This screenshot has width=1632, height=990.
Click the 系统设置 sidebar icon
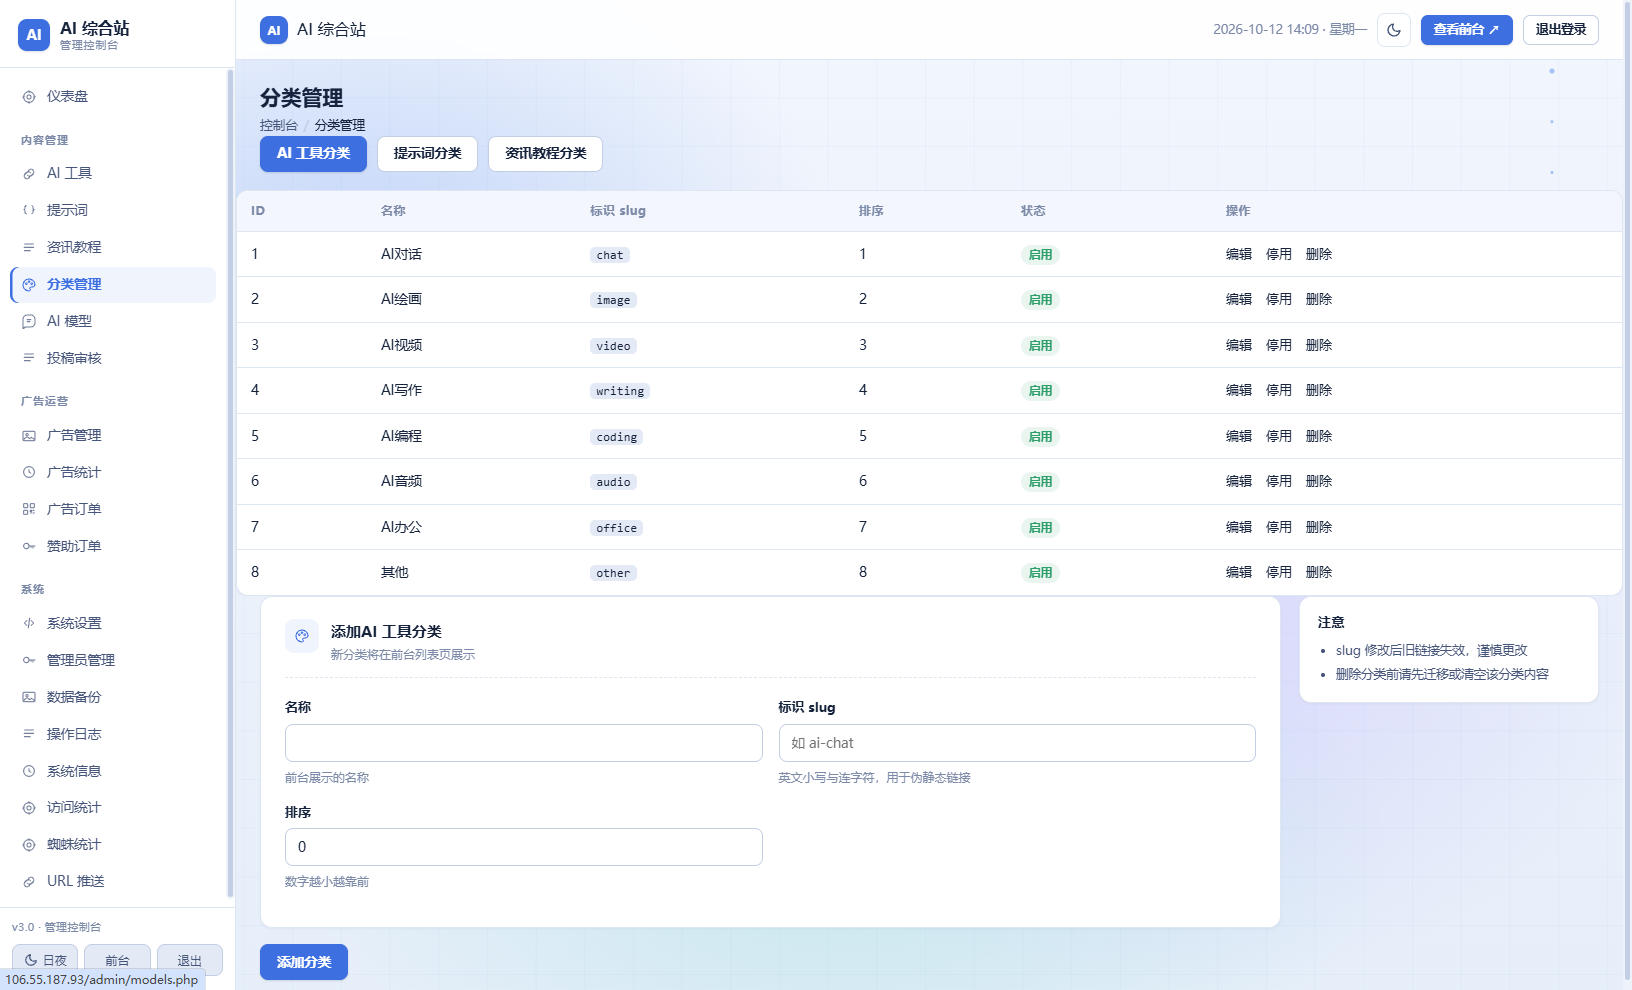point(29,624)
